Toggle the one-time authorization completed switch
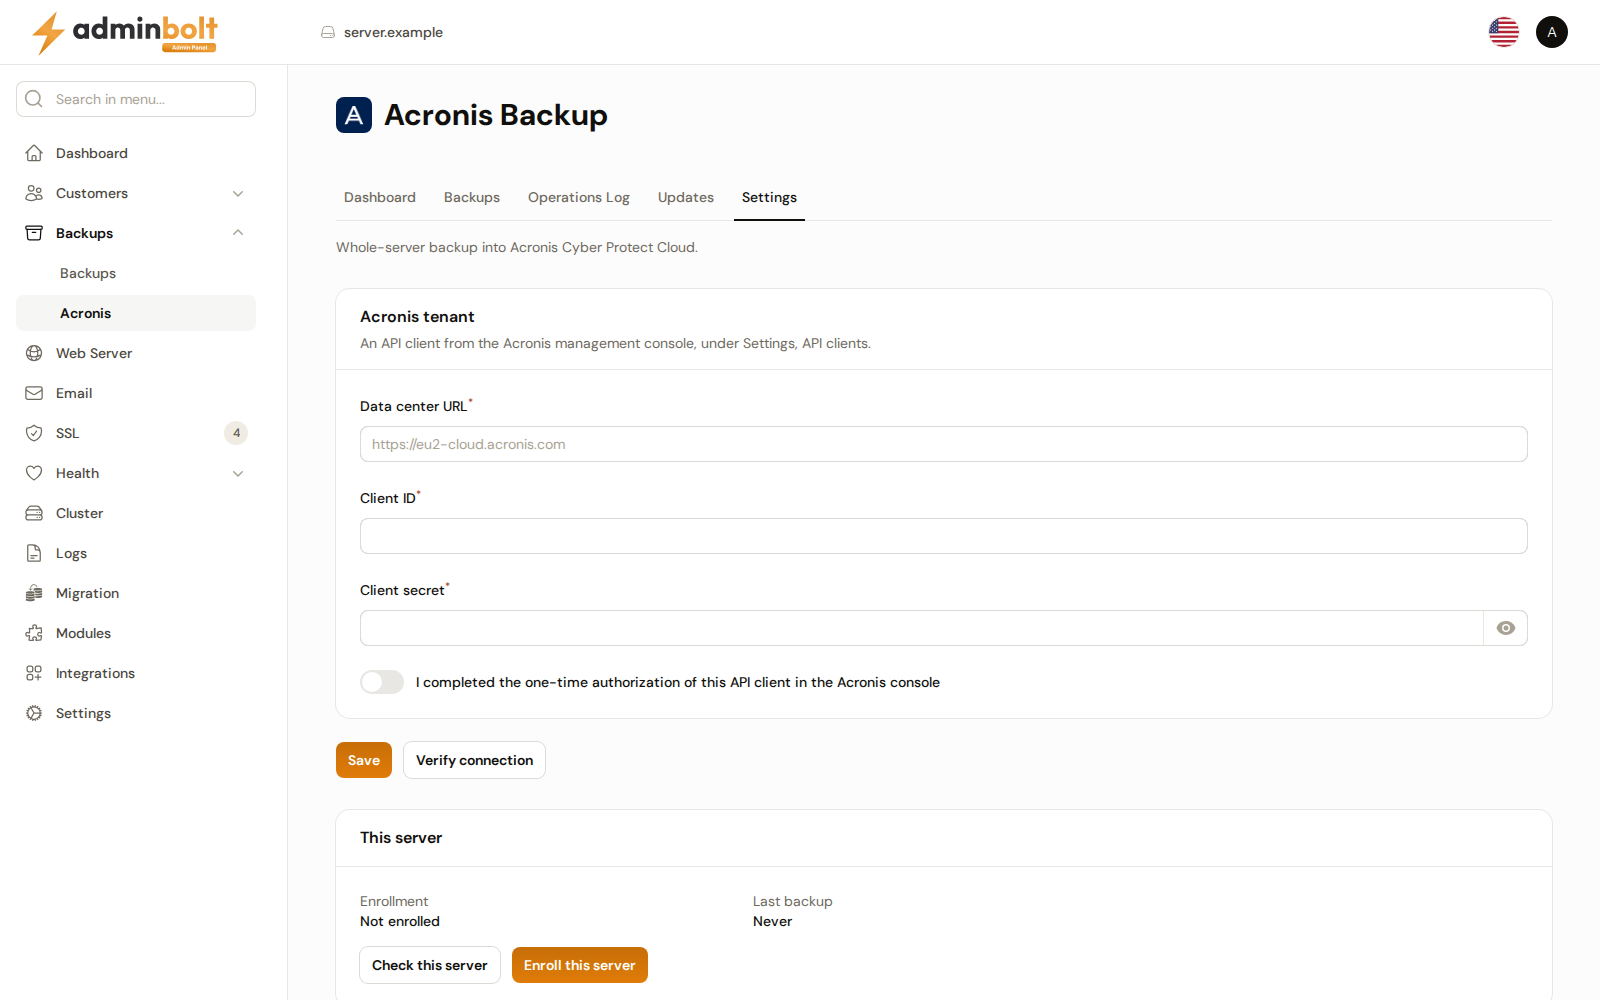1600x1000 pixels. pos(382,682)
